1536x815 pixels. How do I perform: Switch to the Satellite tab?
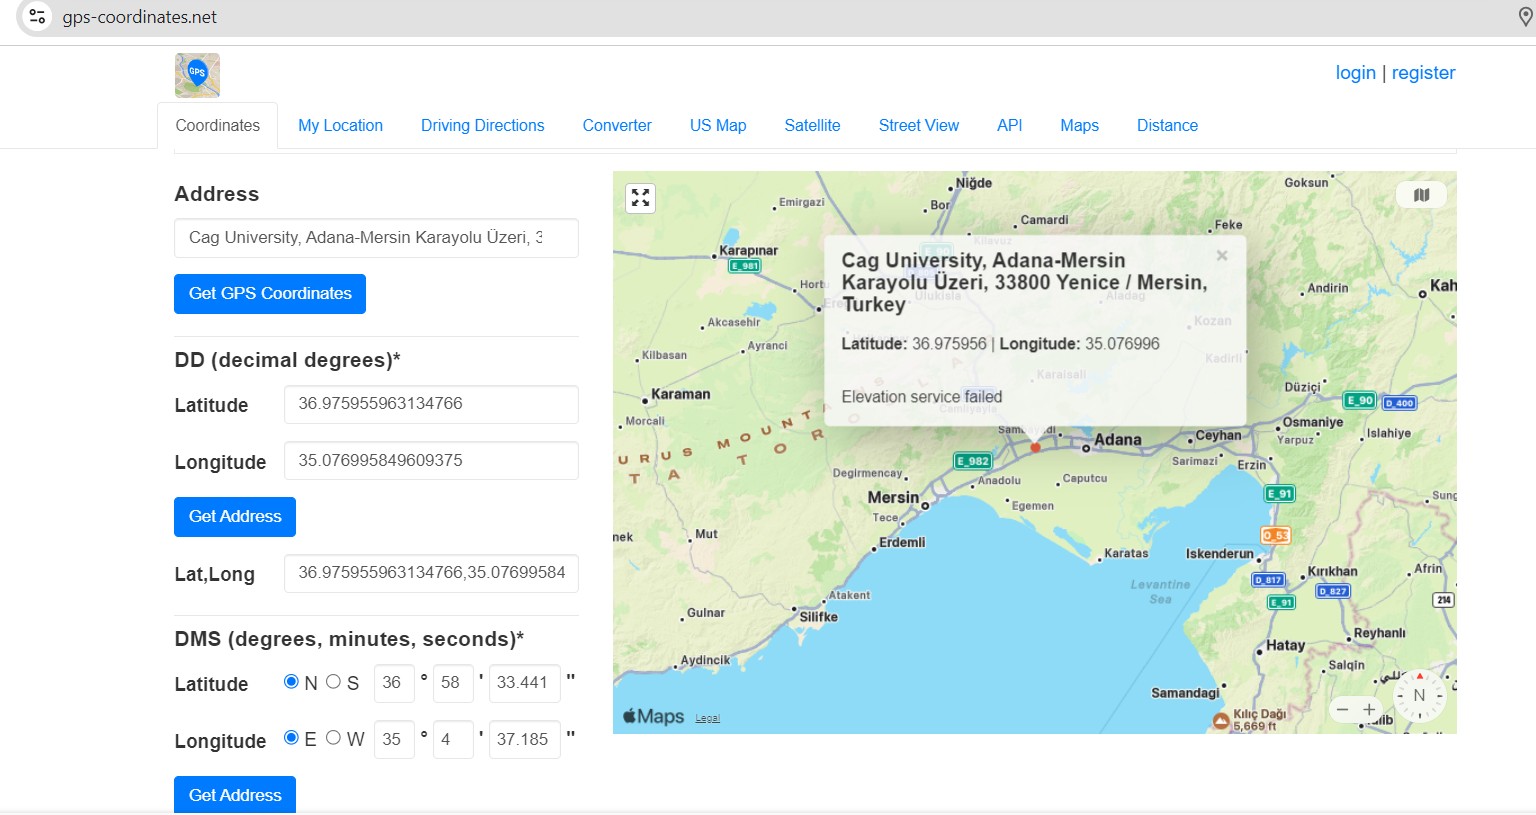pyautogui.click(x=812, y=125)
